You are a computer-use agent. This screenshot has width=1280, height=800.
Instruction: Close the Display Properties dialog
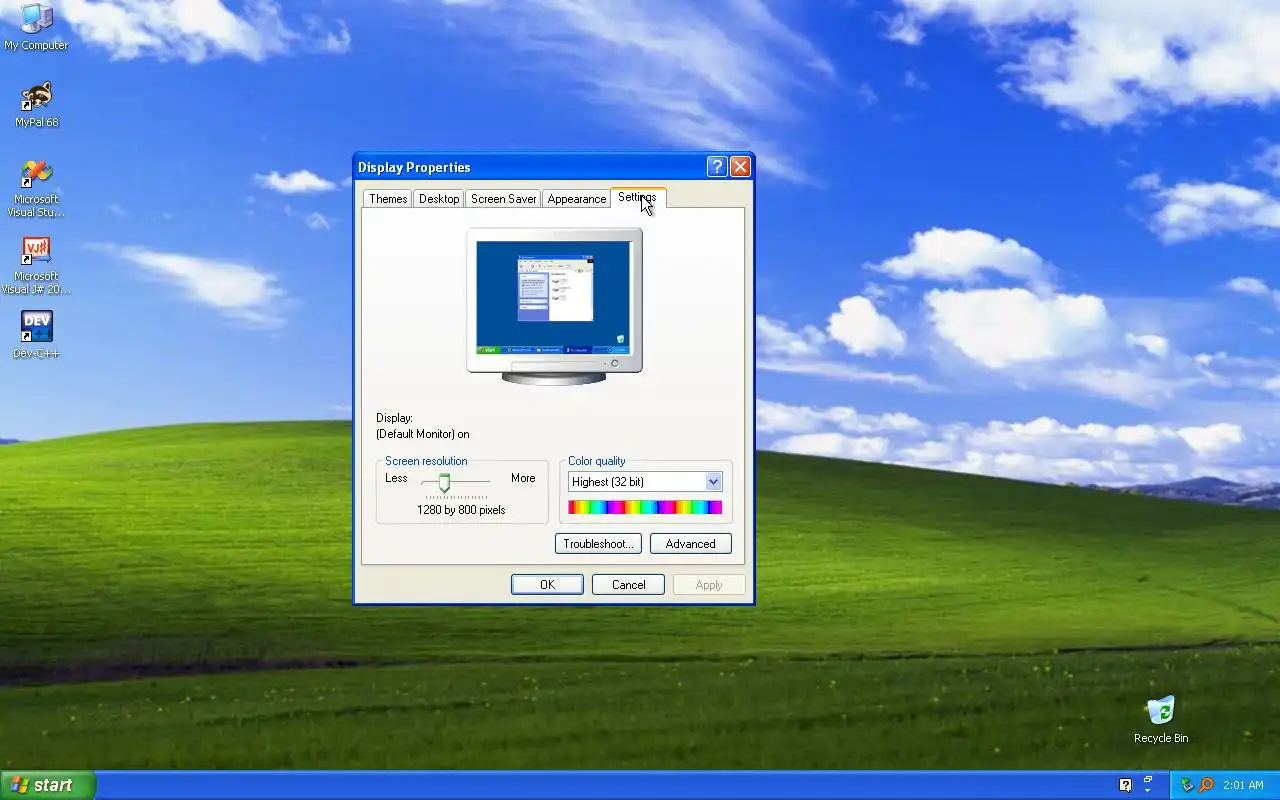740,167
